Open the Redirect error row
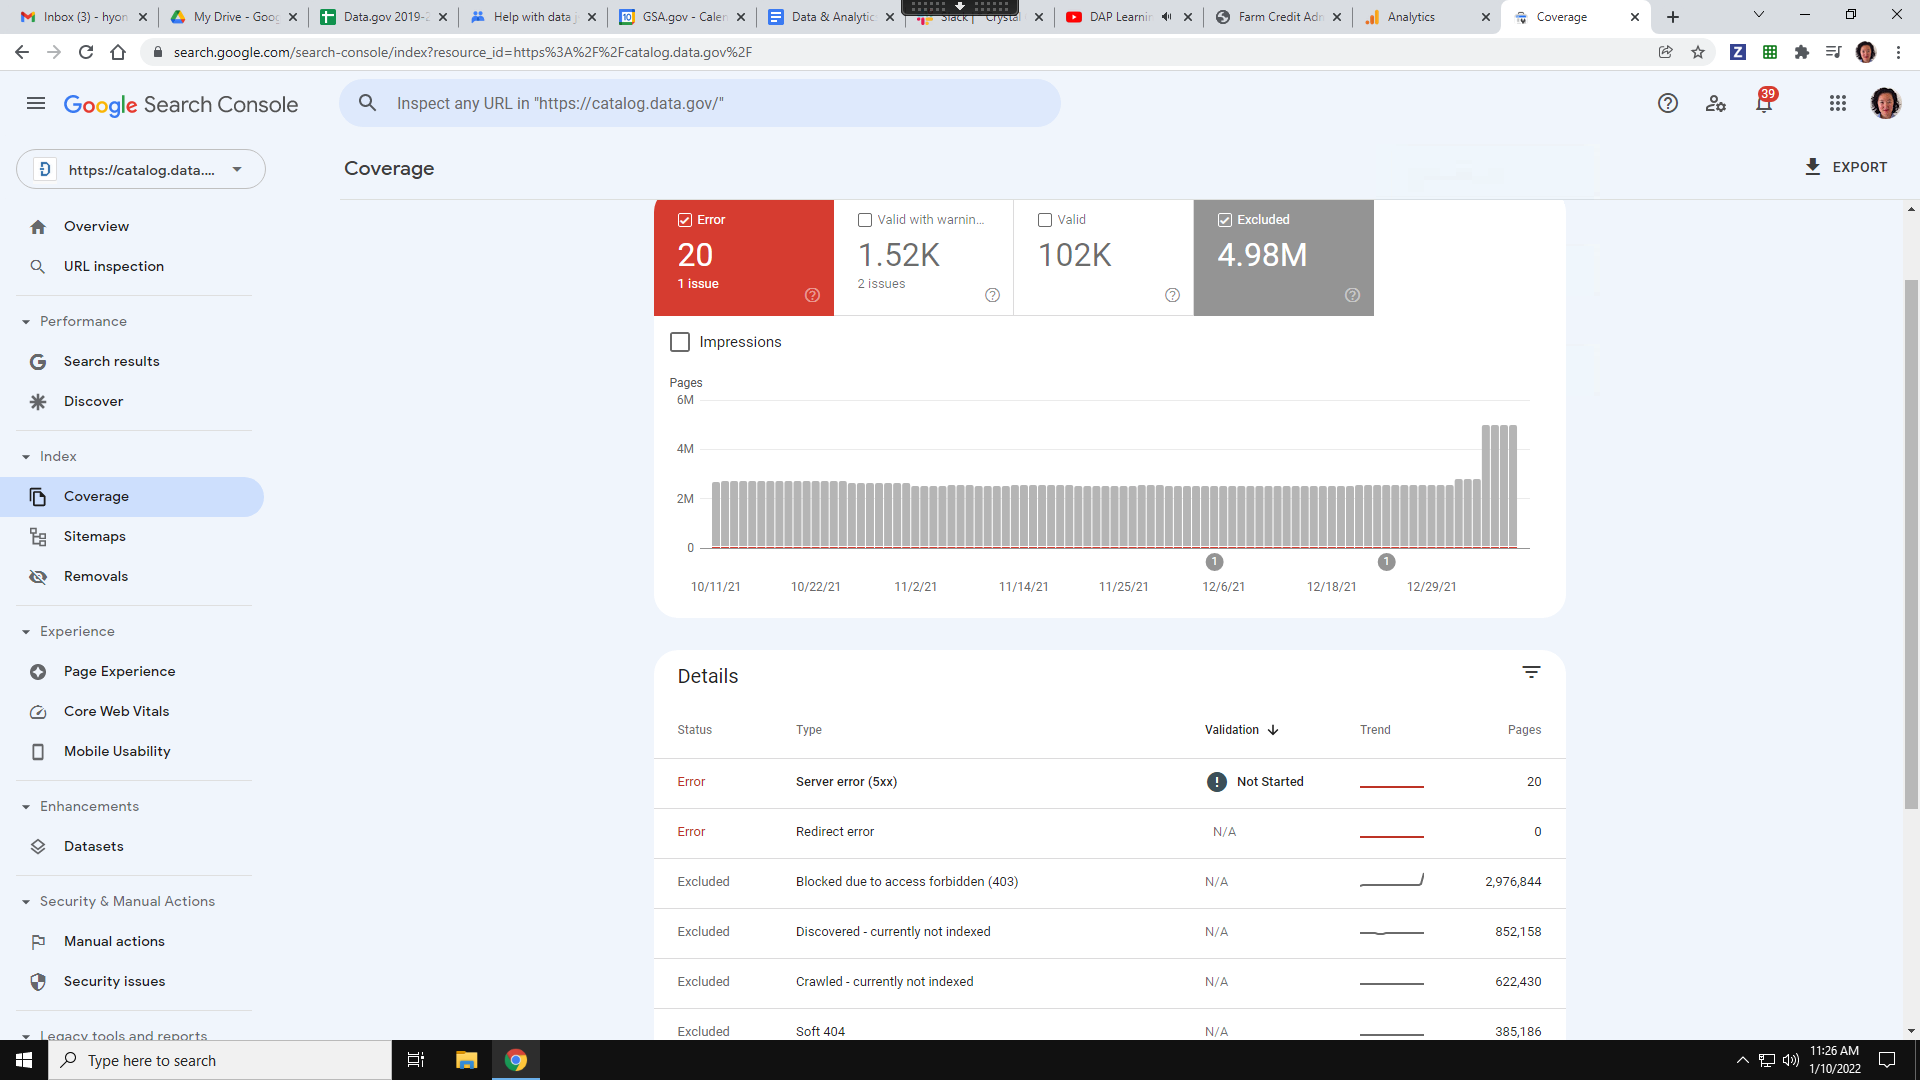 pos(1109,832)
